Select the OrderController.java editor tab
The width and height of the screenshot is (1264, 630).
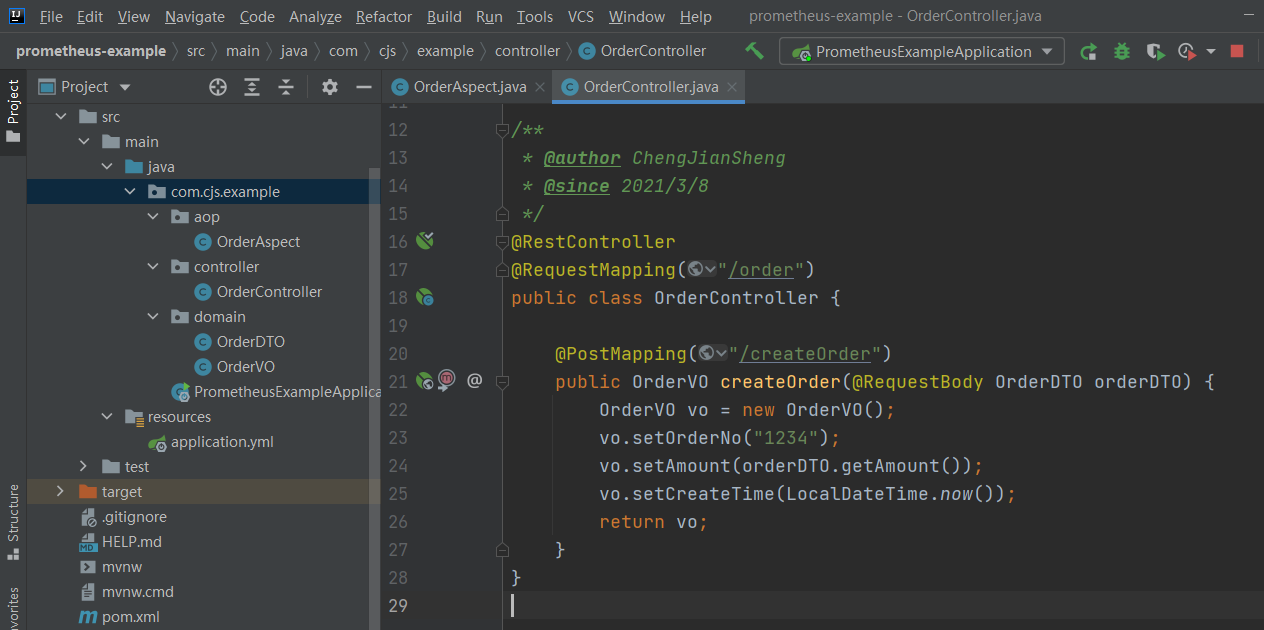tap(650, 87)
